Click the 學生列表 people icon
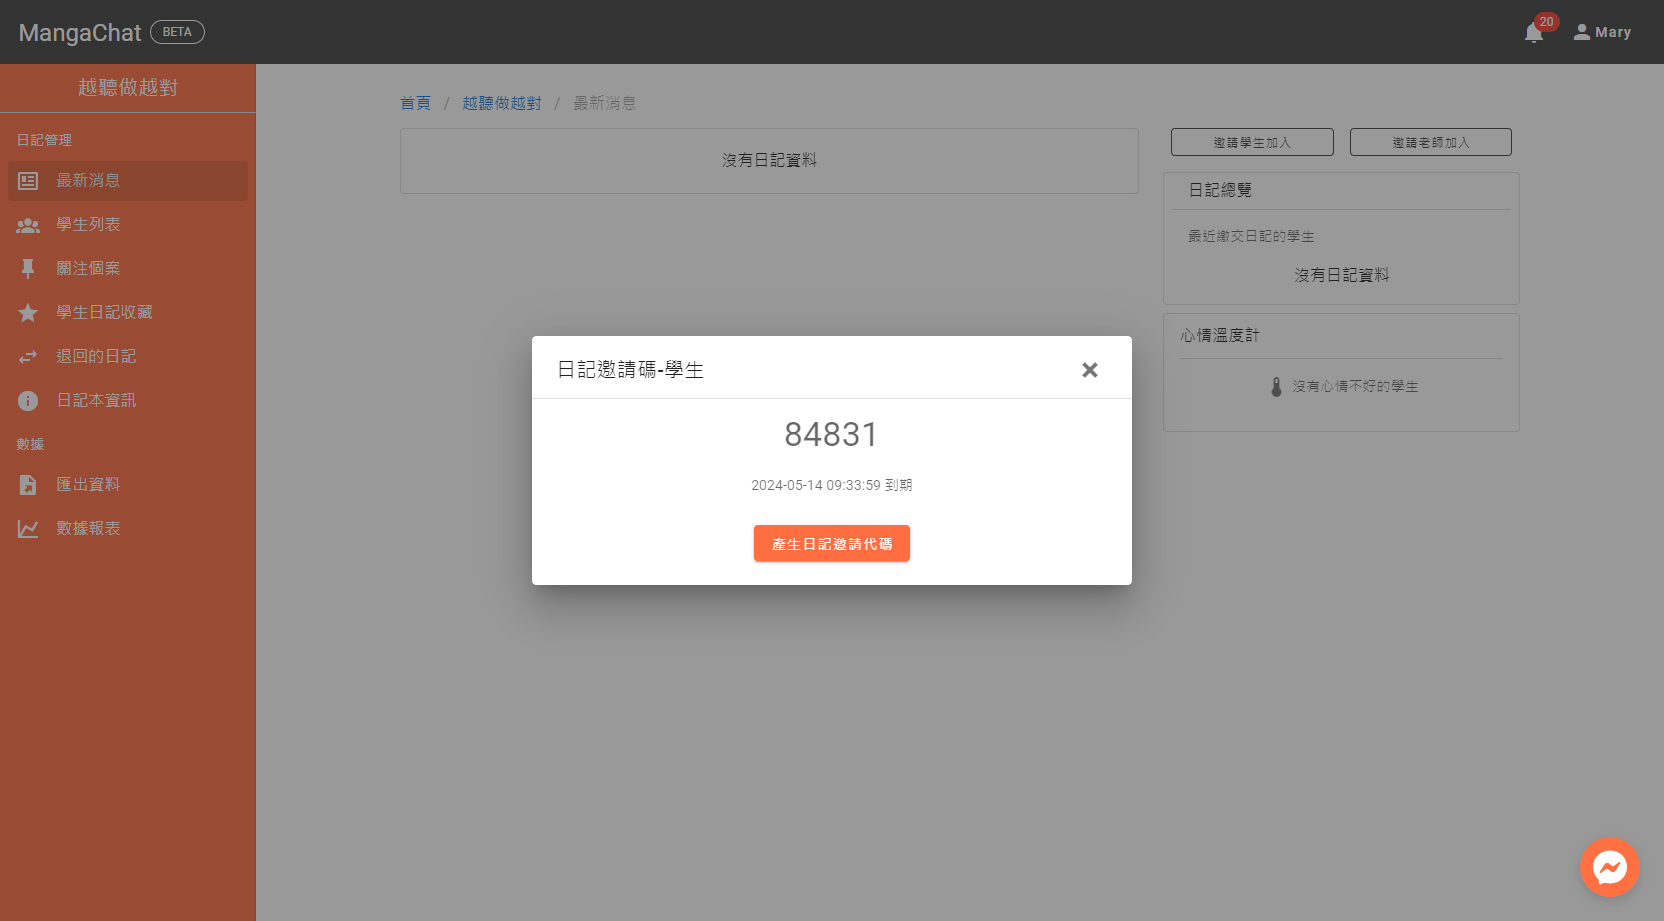This screenshot has height=921, width=1664. click(28, 225)
